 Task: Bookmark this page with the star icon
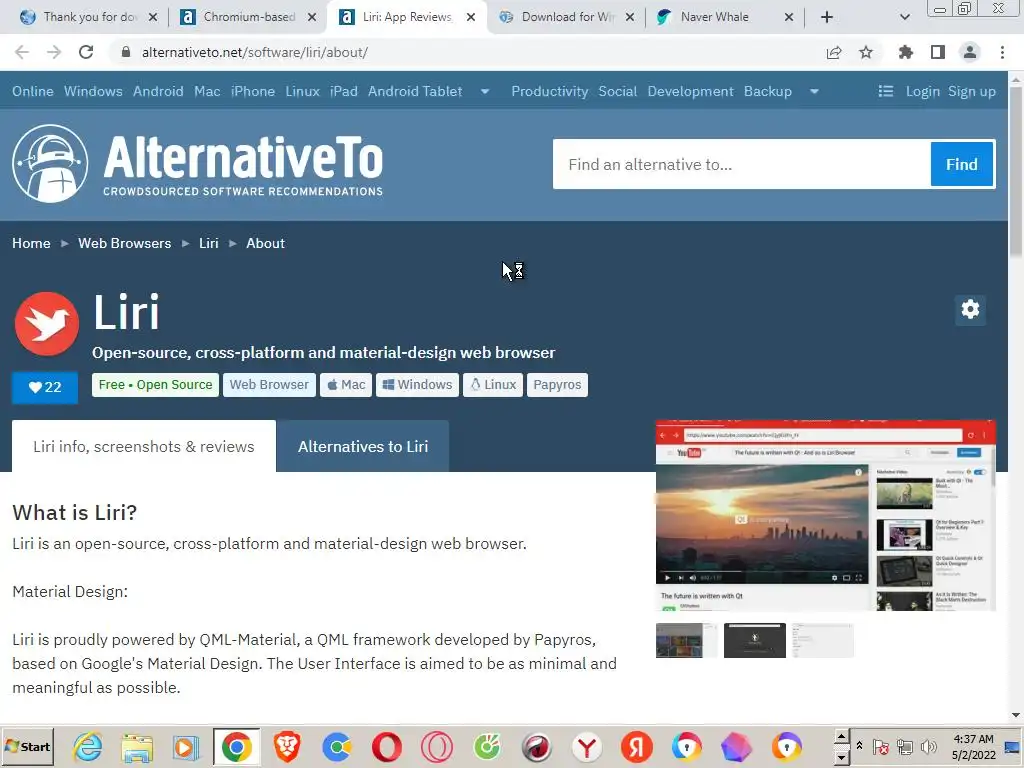tap(866, 52)
